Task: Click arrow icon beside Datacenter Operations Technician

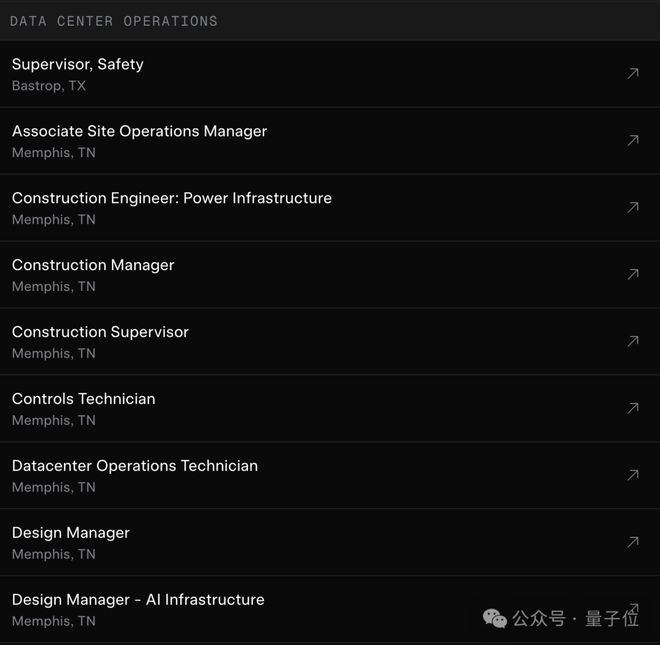Action: pos(632,476)
